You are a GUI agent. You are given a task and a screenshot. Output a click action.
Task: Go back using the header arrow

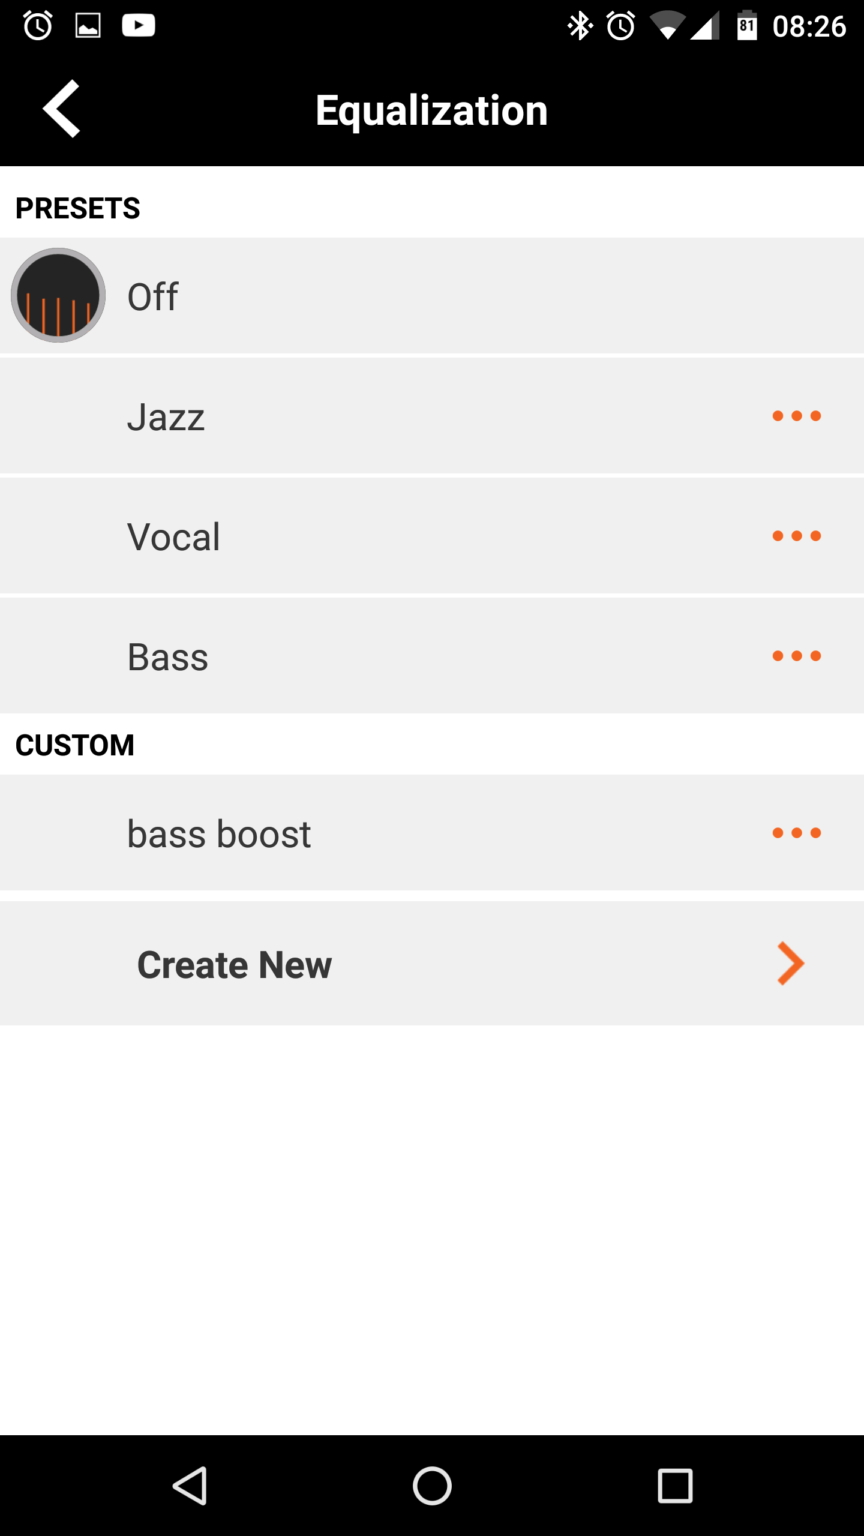61,108
